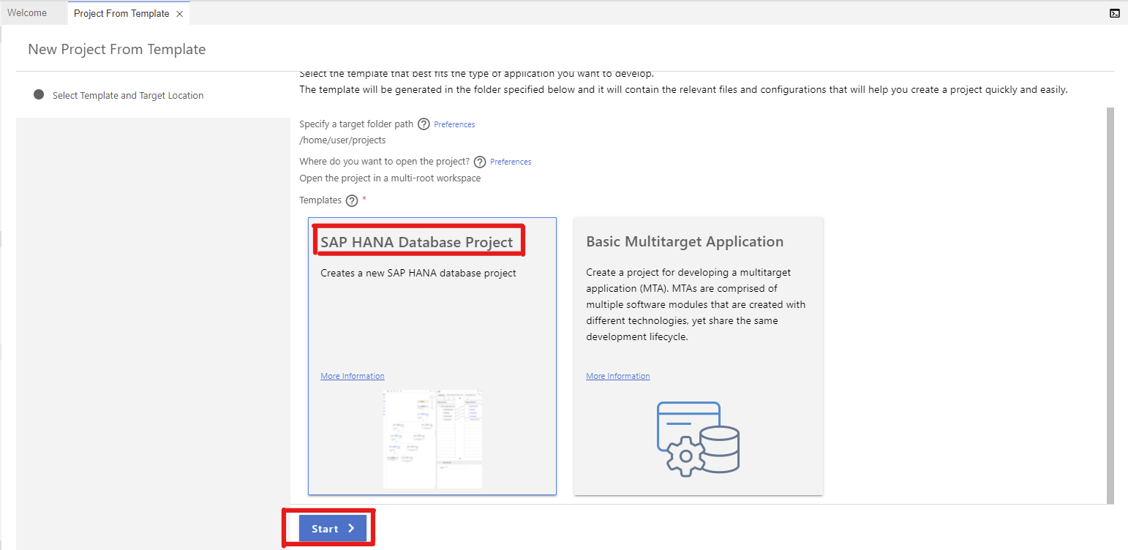The height and width of the screenshot is (550, 1128).
Task: Close the Project From Template tab
Action: point(179,14)
